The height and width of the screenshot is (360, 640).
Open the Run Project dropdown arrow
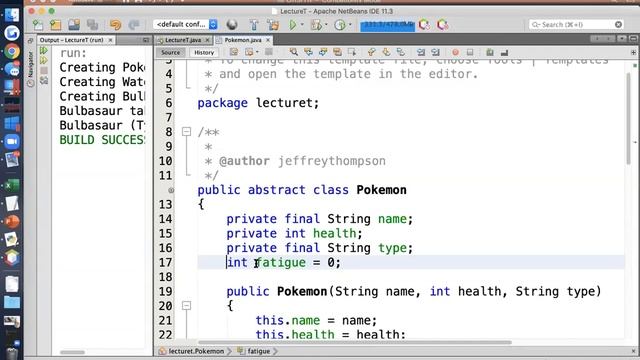click(302, 25)
